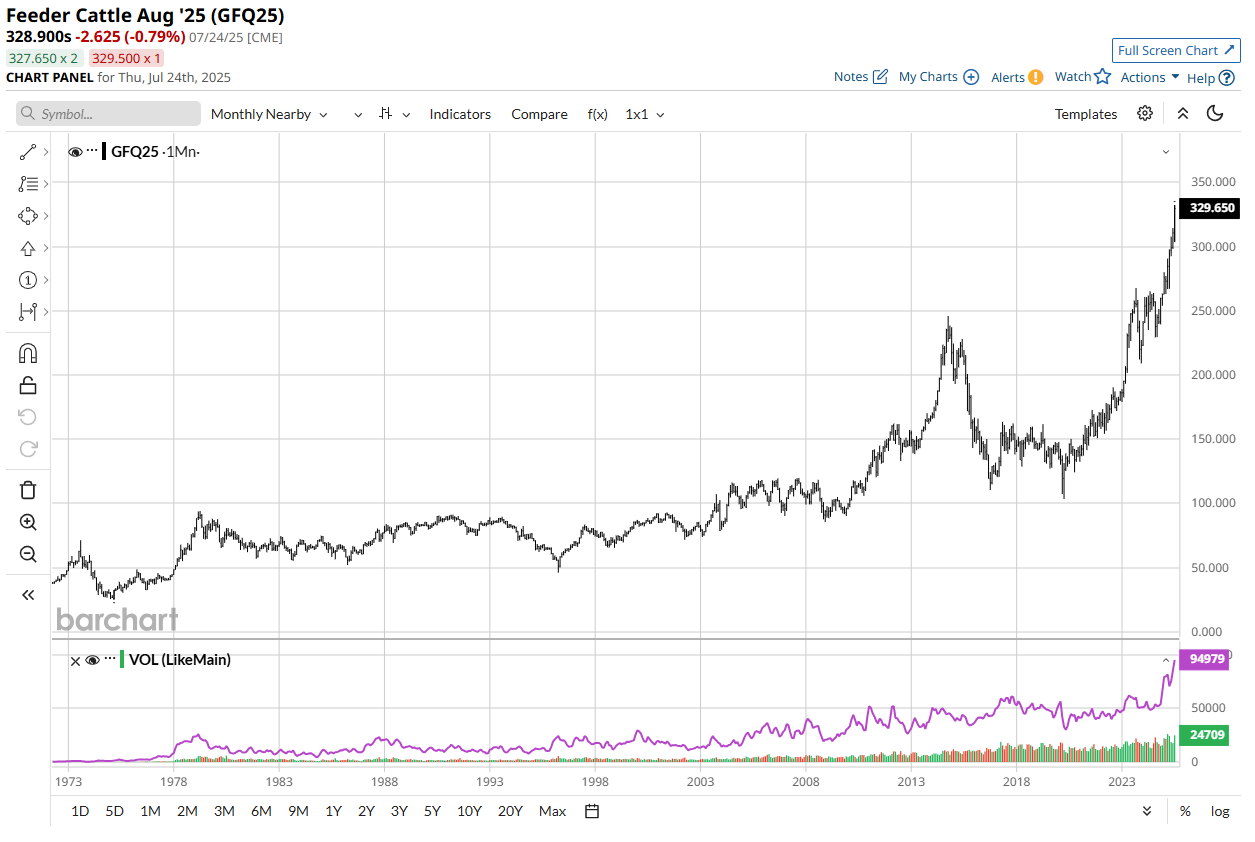The width and height of the screenshot is (1255, 842).
Task: Open the date range calendar icon
Action: 592,811
